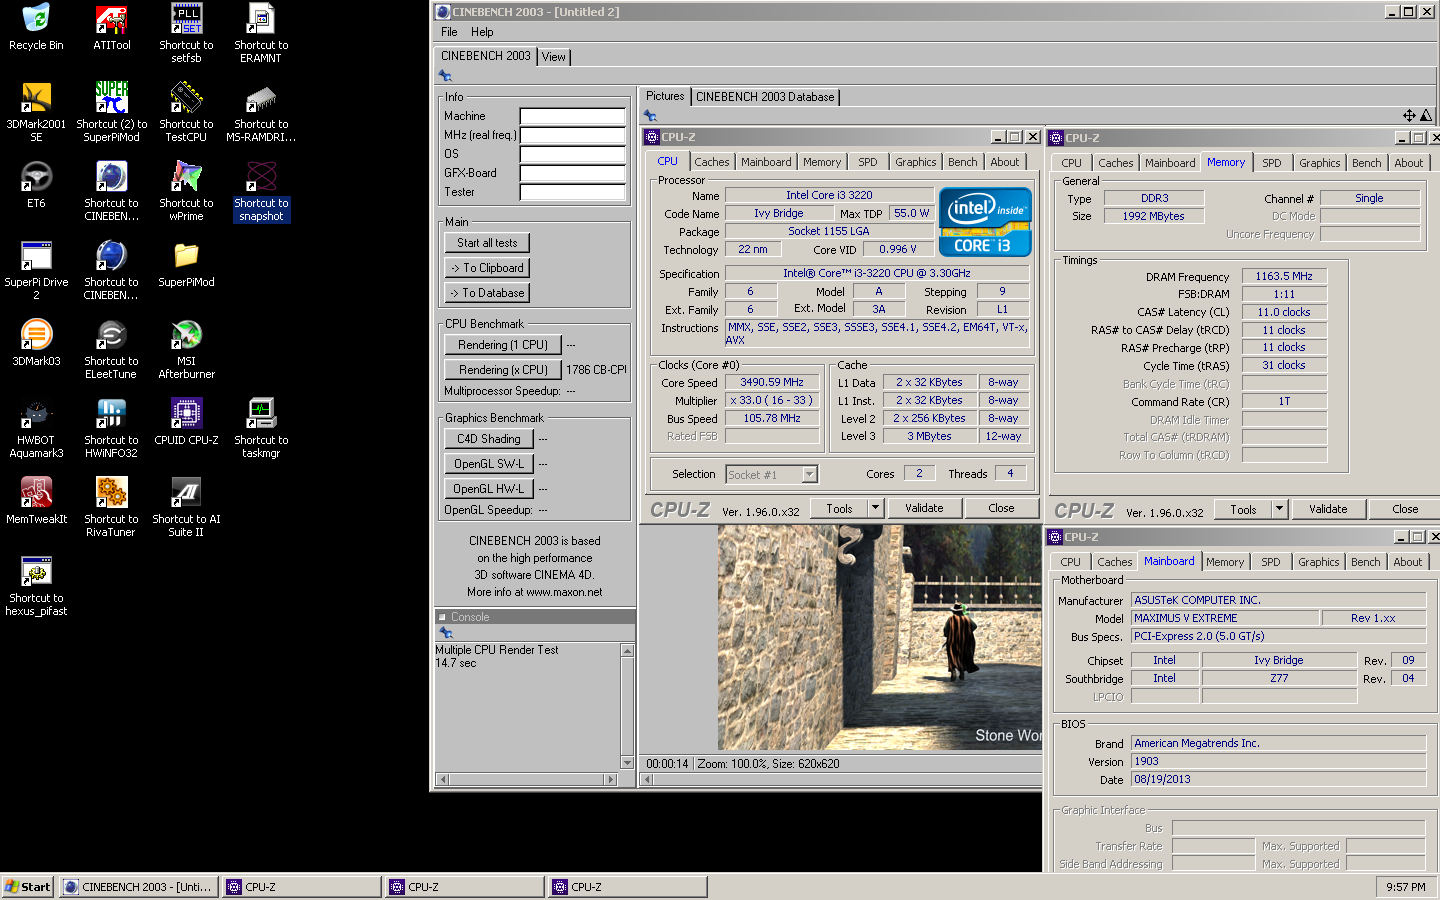Viewport: 1440px width, 900px height.
Task: Start the OpenGL SW-L benchmark
Action: pos(489,464)
